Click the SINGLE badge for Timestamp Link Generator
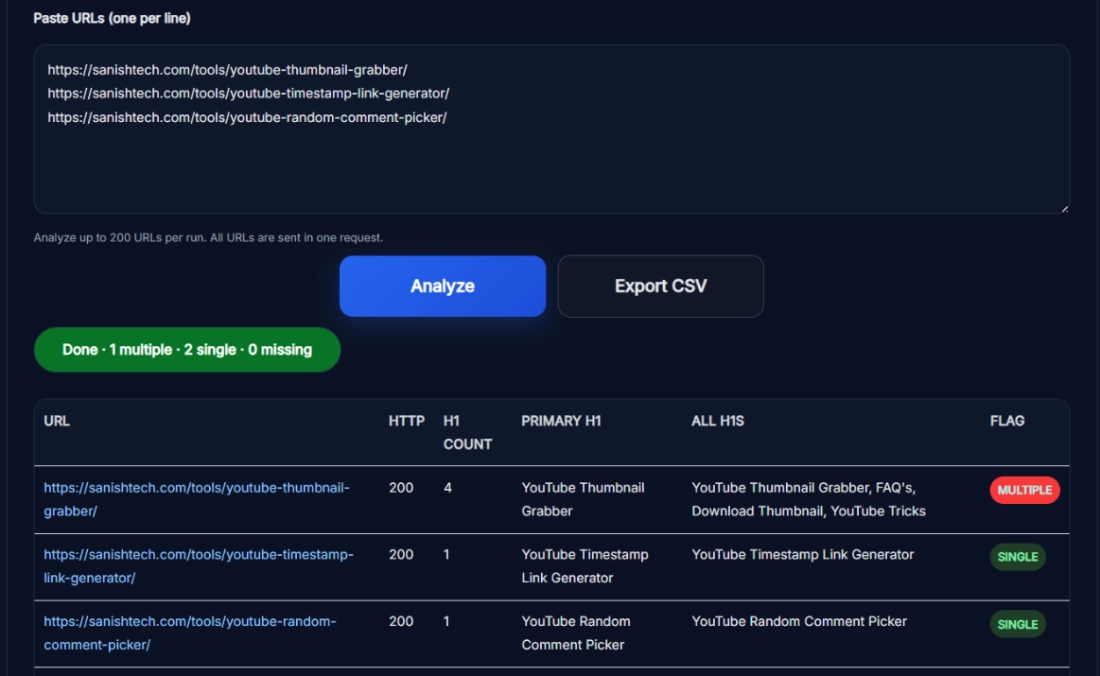 (x=1017, y=557)
